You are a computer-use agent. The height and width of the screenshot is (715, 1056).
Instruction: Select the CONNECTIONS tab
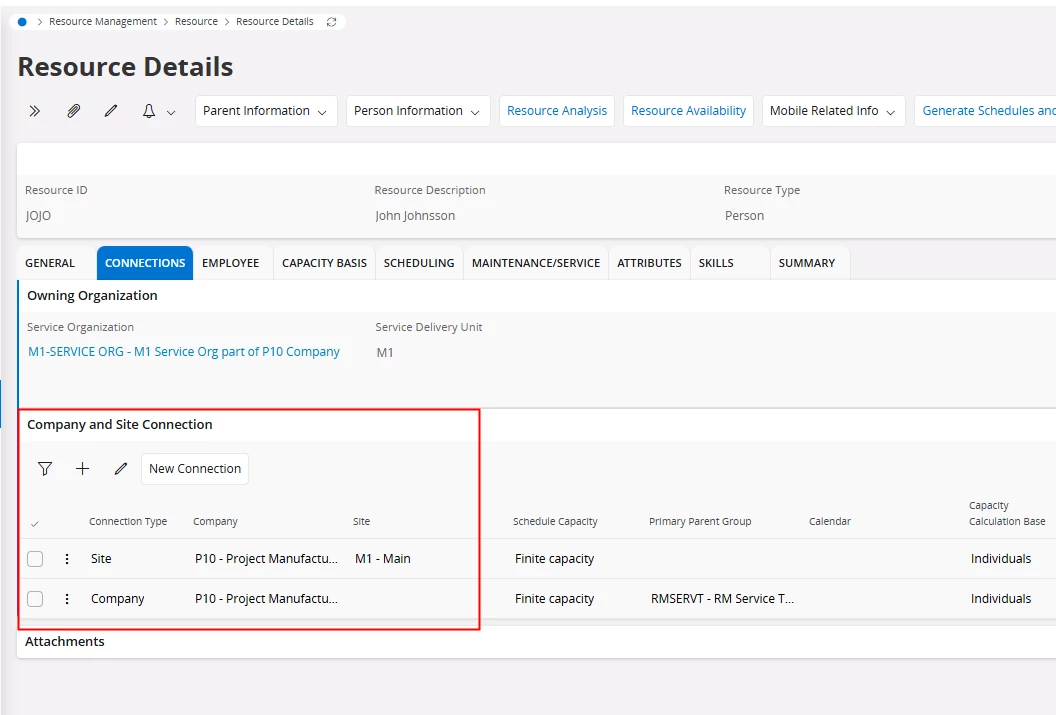pyautogui.click(x=145, y=263)
